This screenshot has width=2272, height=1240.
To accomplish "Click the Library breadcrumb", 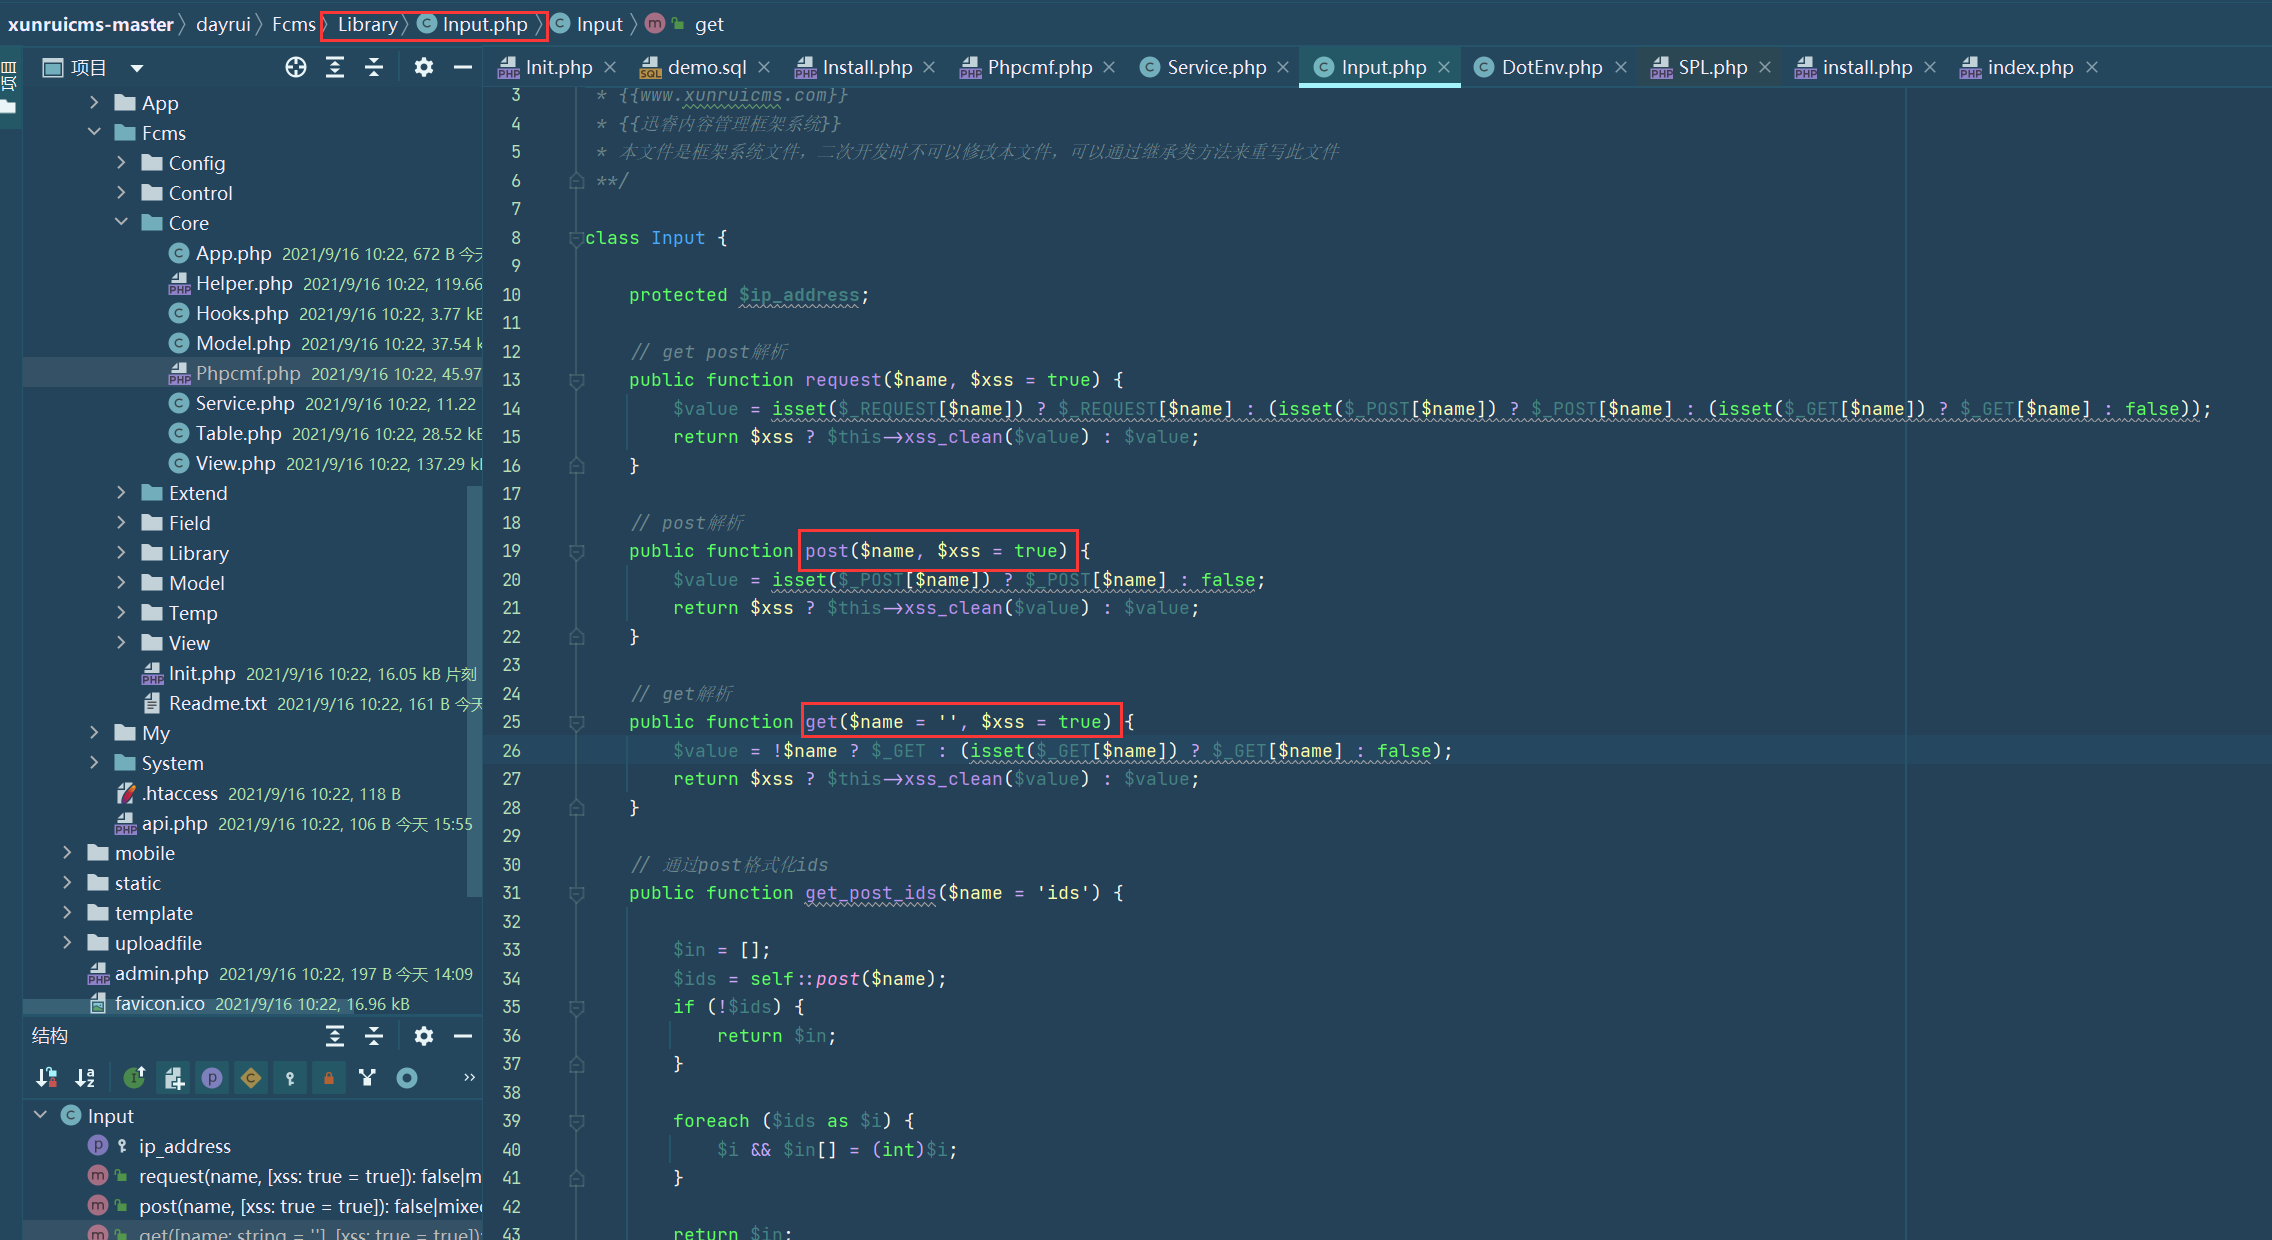I will click(x=367, y=24).
